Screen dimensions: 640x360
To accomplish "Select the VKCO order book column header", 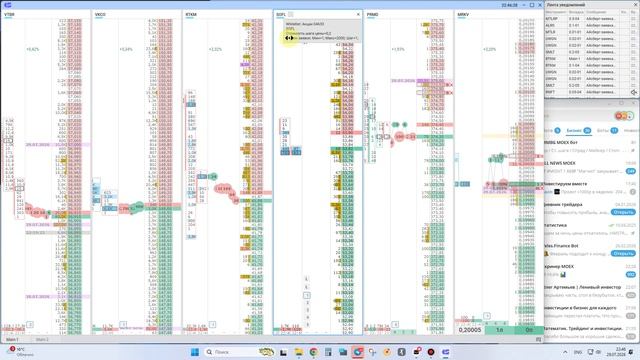I will point(100,14).
